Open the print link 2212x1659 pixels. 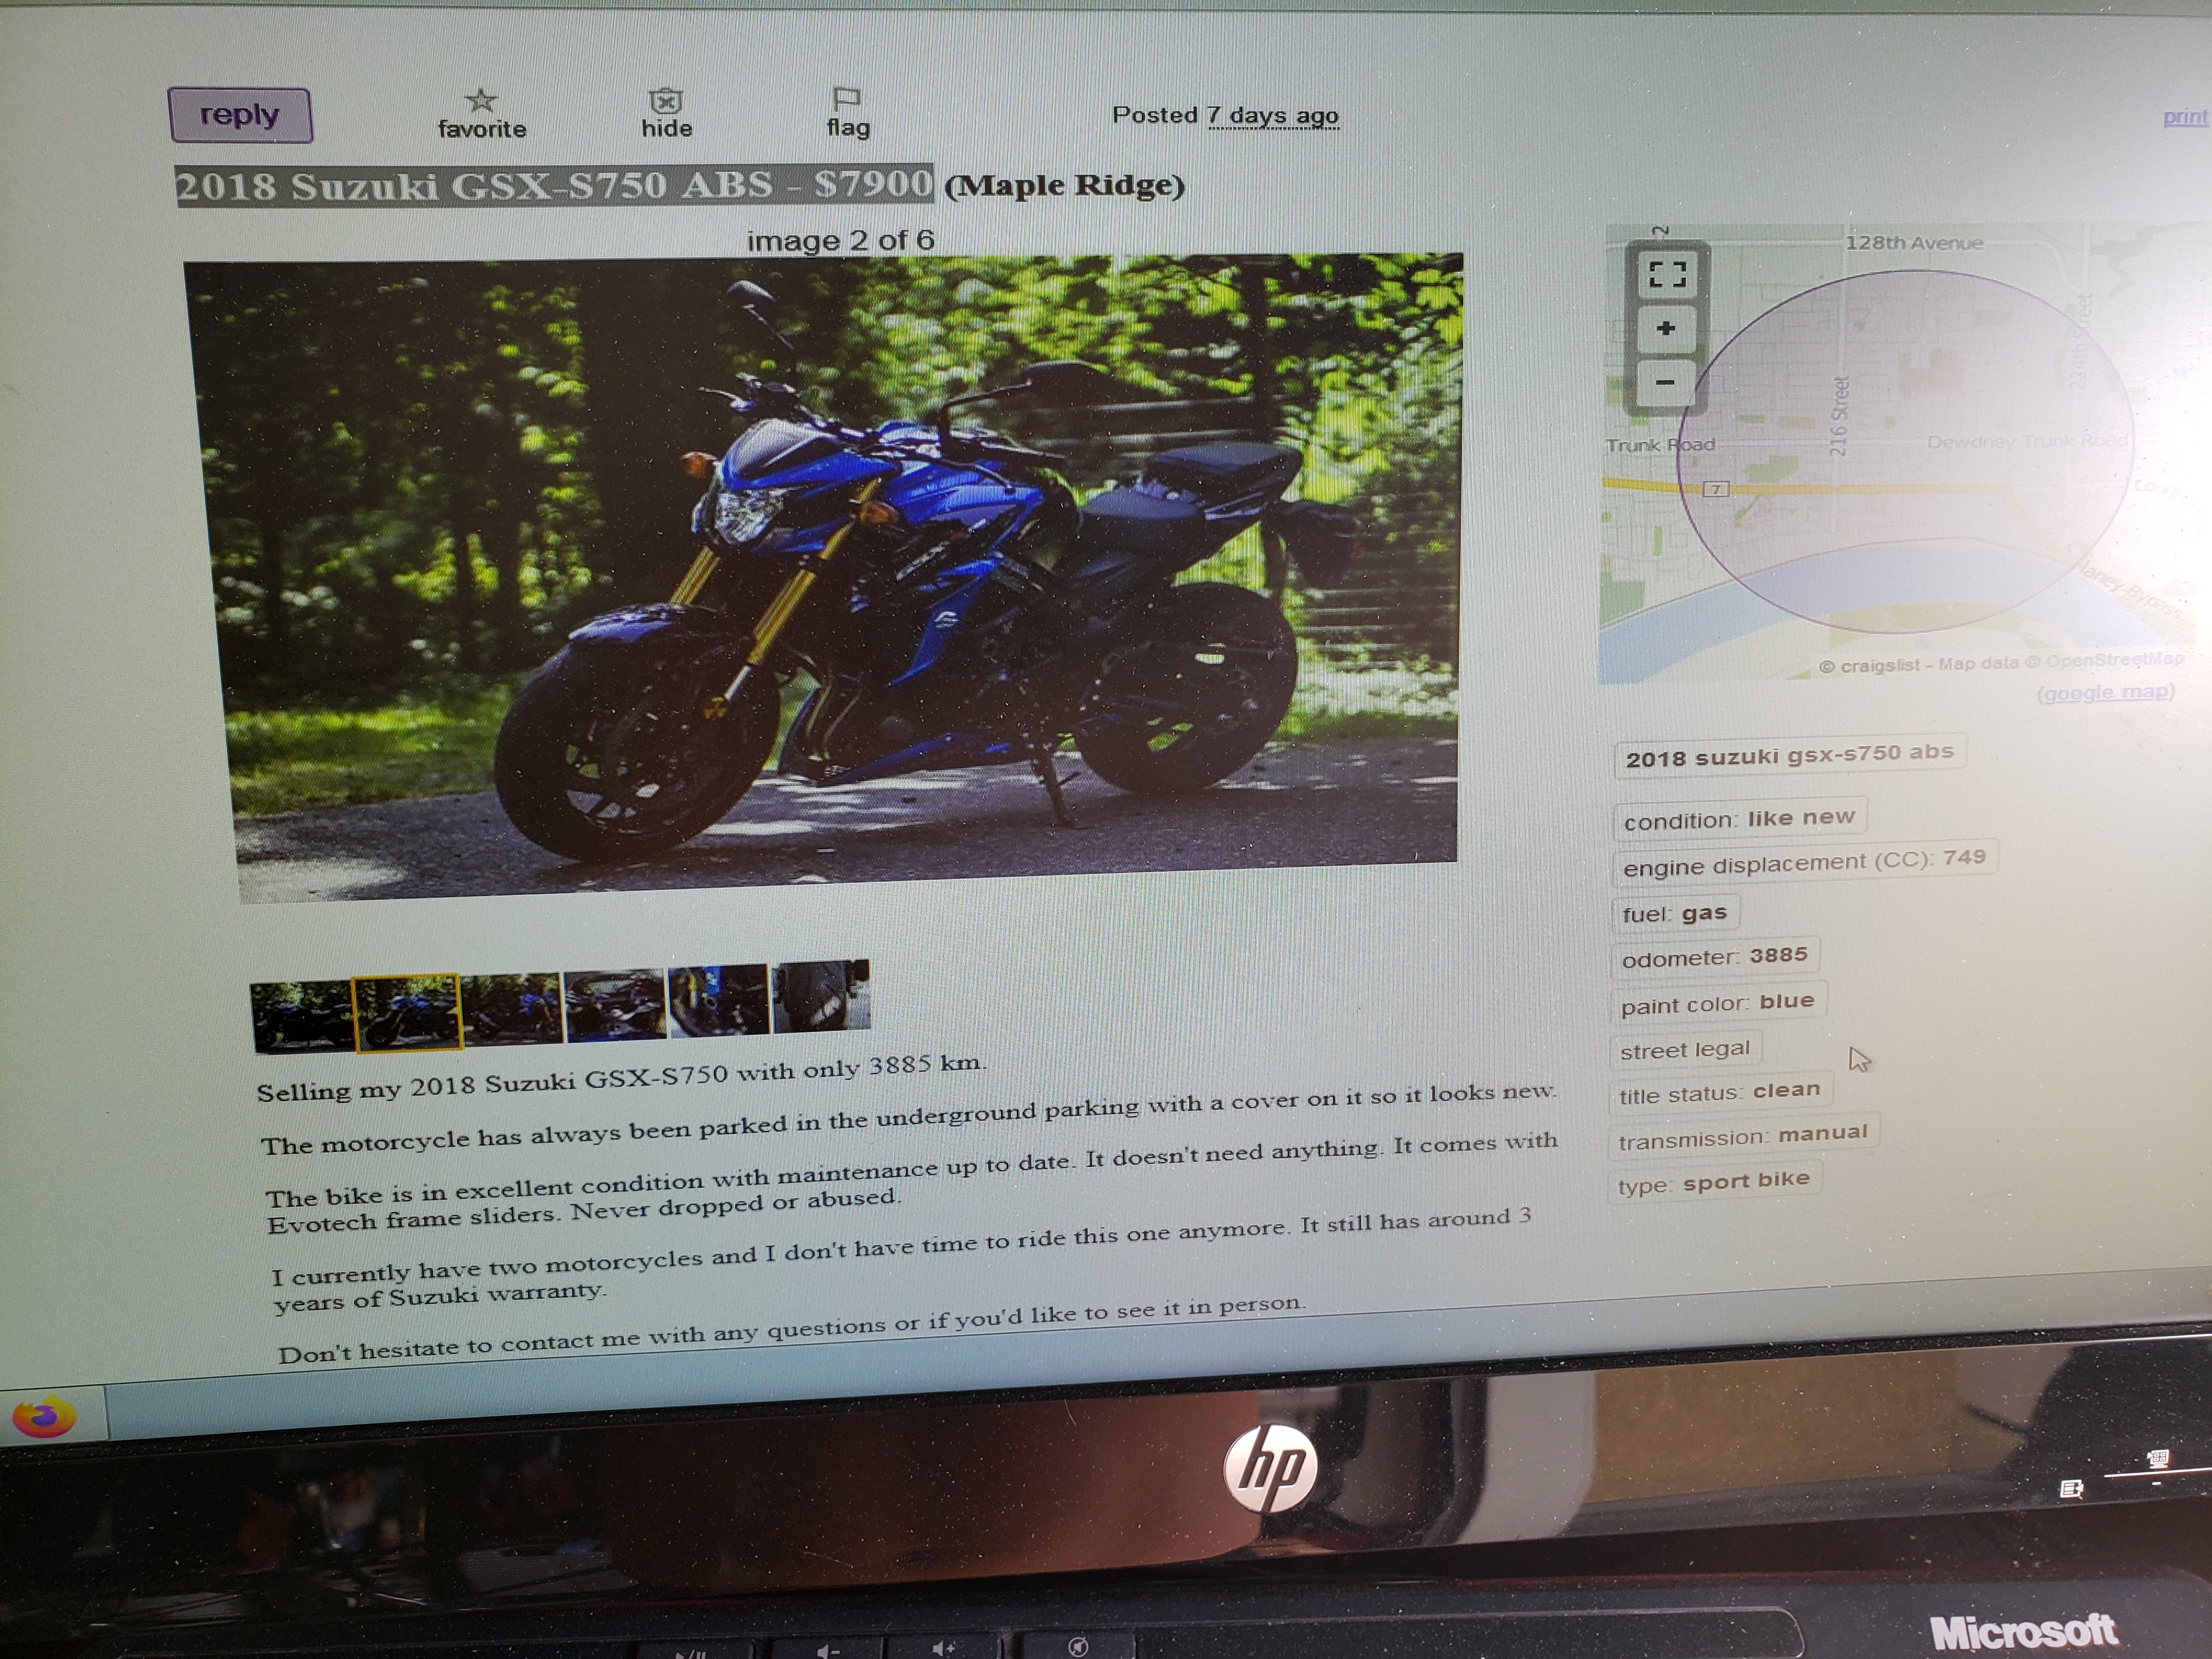click(2184, 117)
